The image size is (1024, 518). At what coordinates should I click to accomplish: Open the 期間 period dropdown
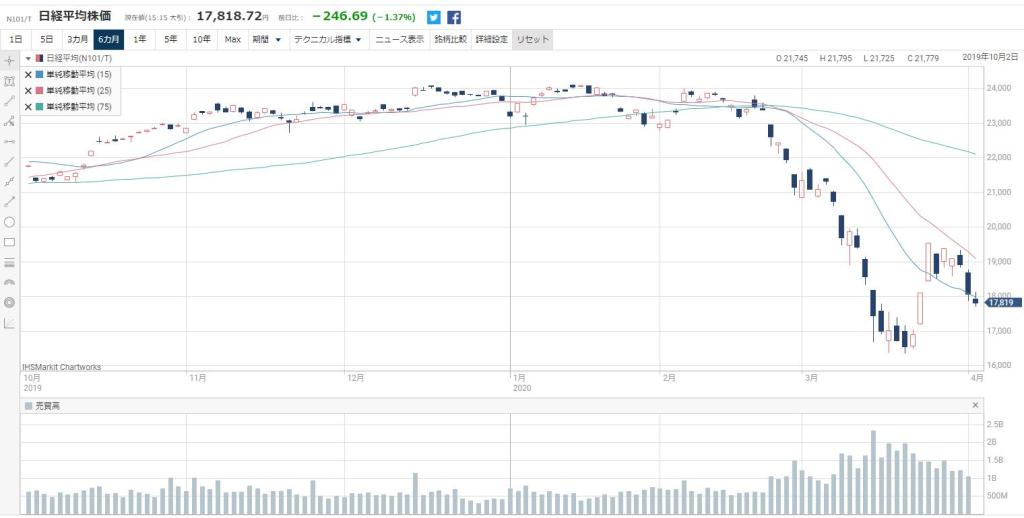(266, 39)
